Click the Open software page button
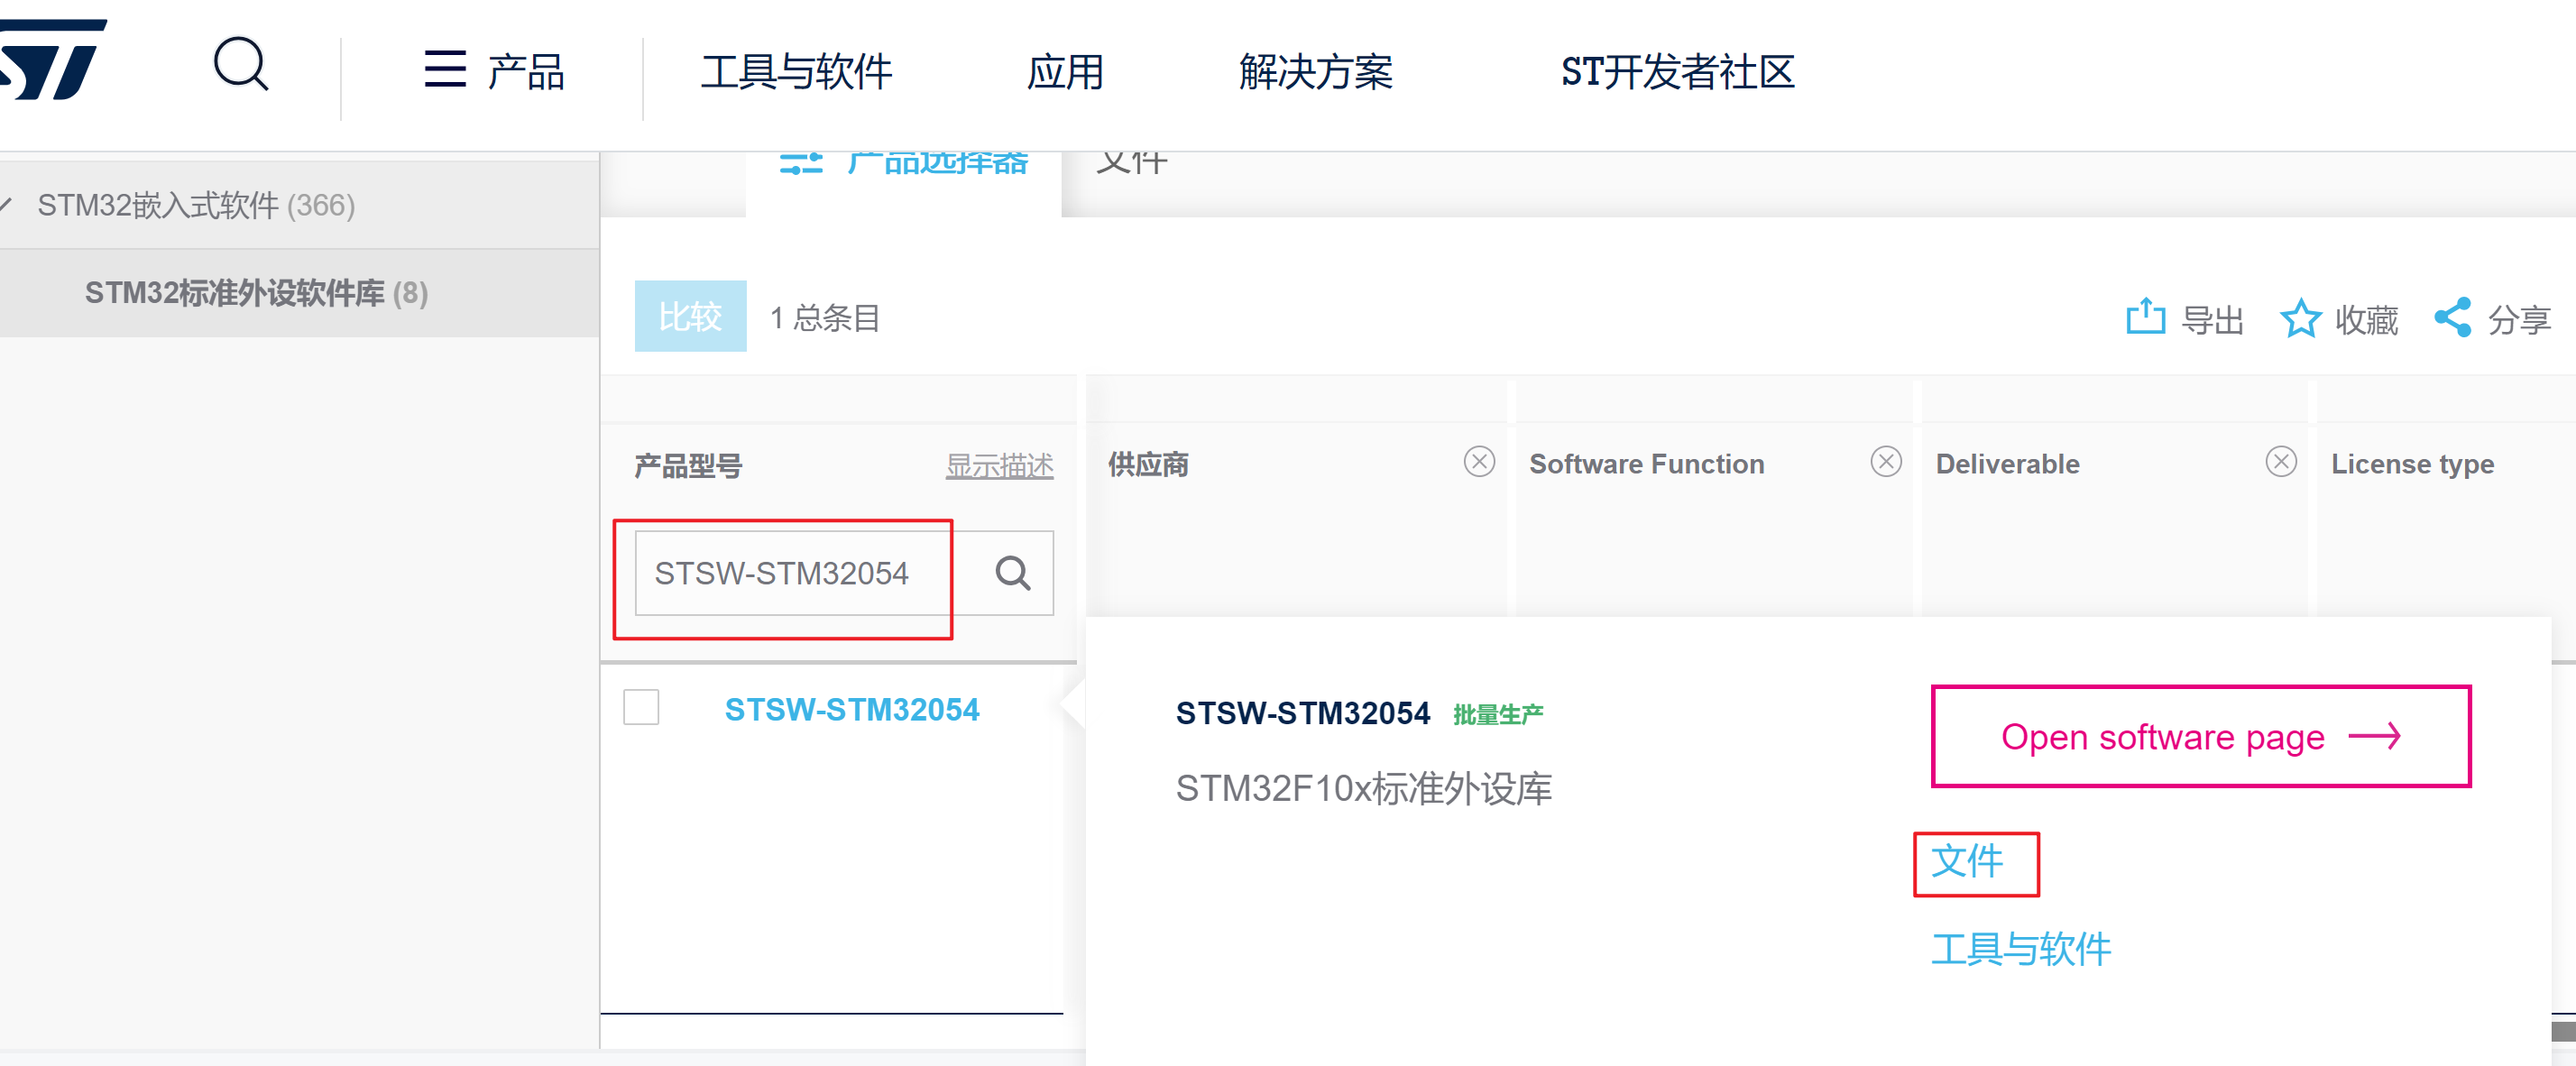 (x=2200, y=737)
